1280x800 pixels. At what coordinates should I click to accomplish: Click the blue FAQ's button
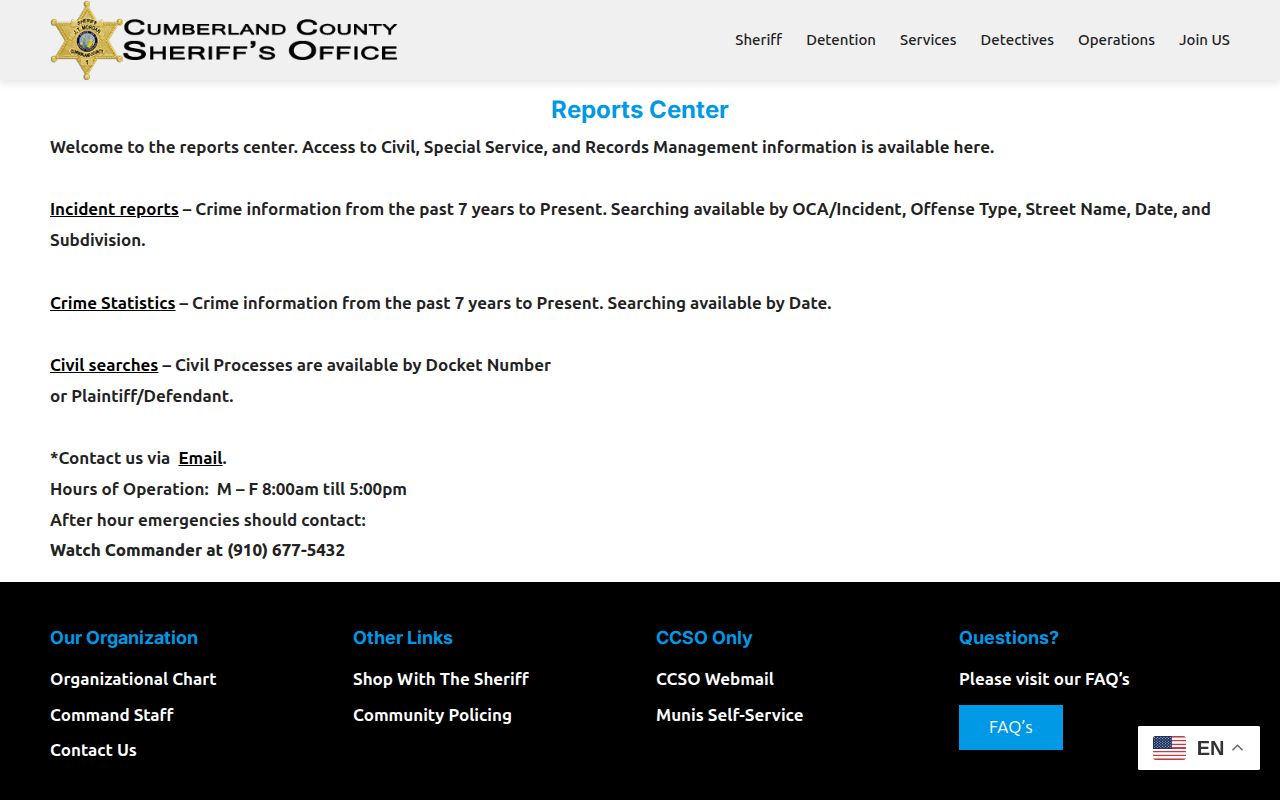pyautogui.click(x=1011, y=727)
